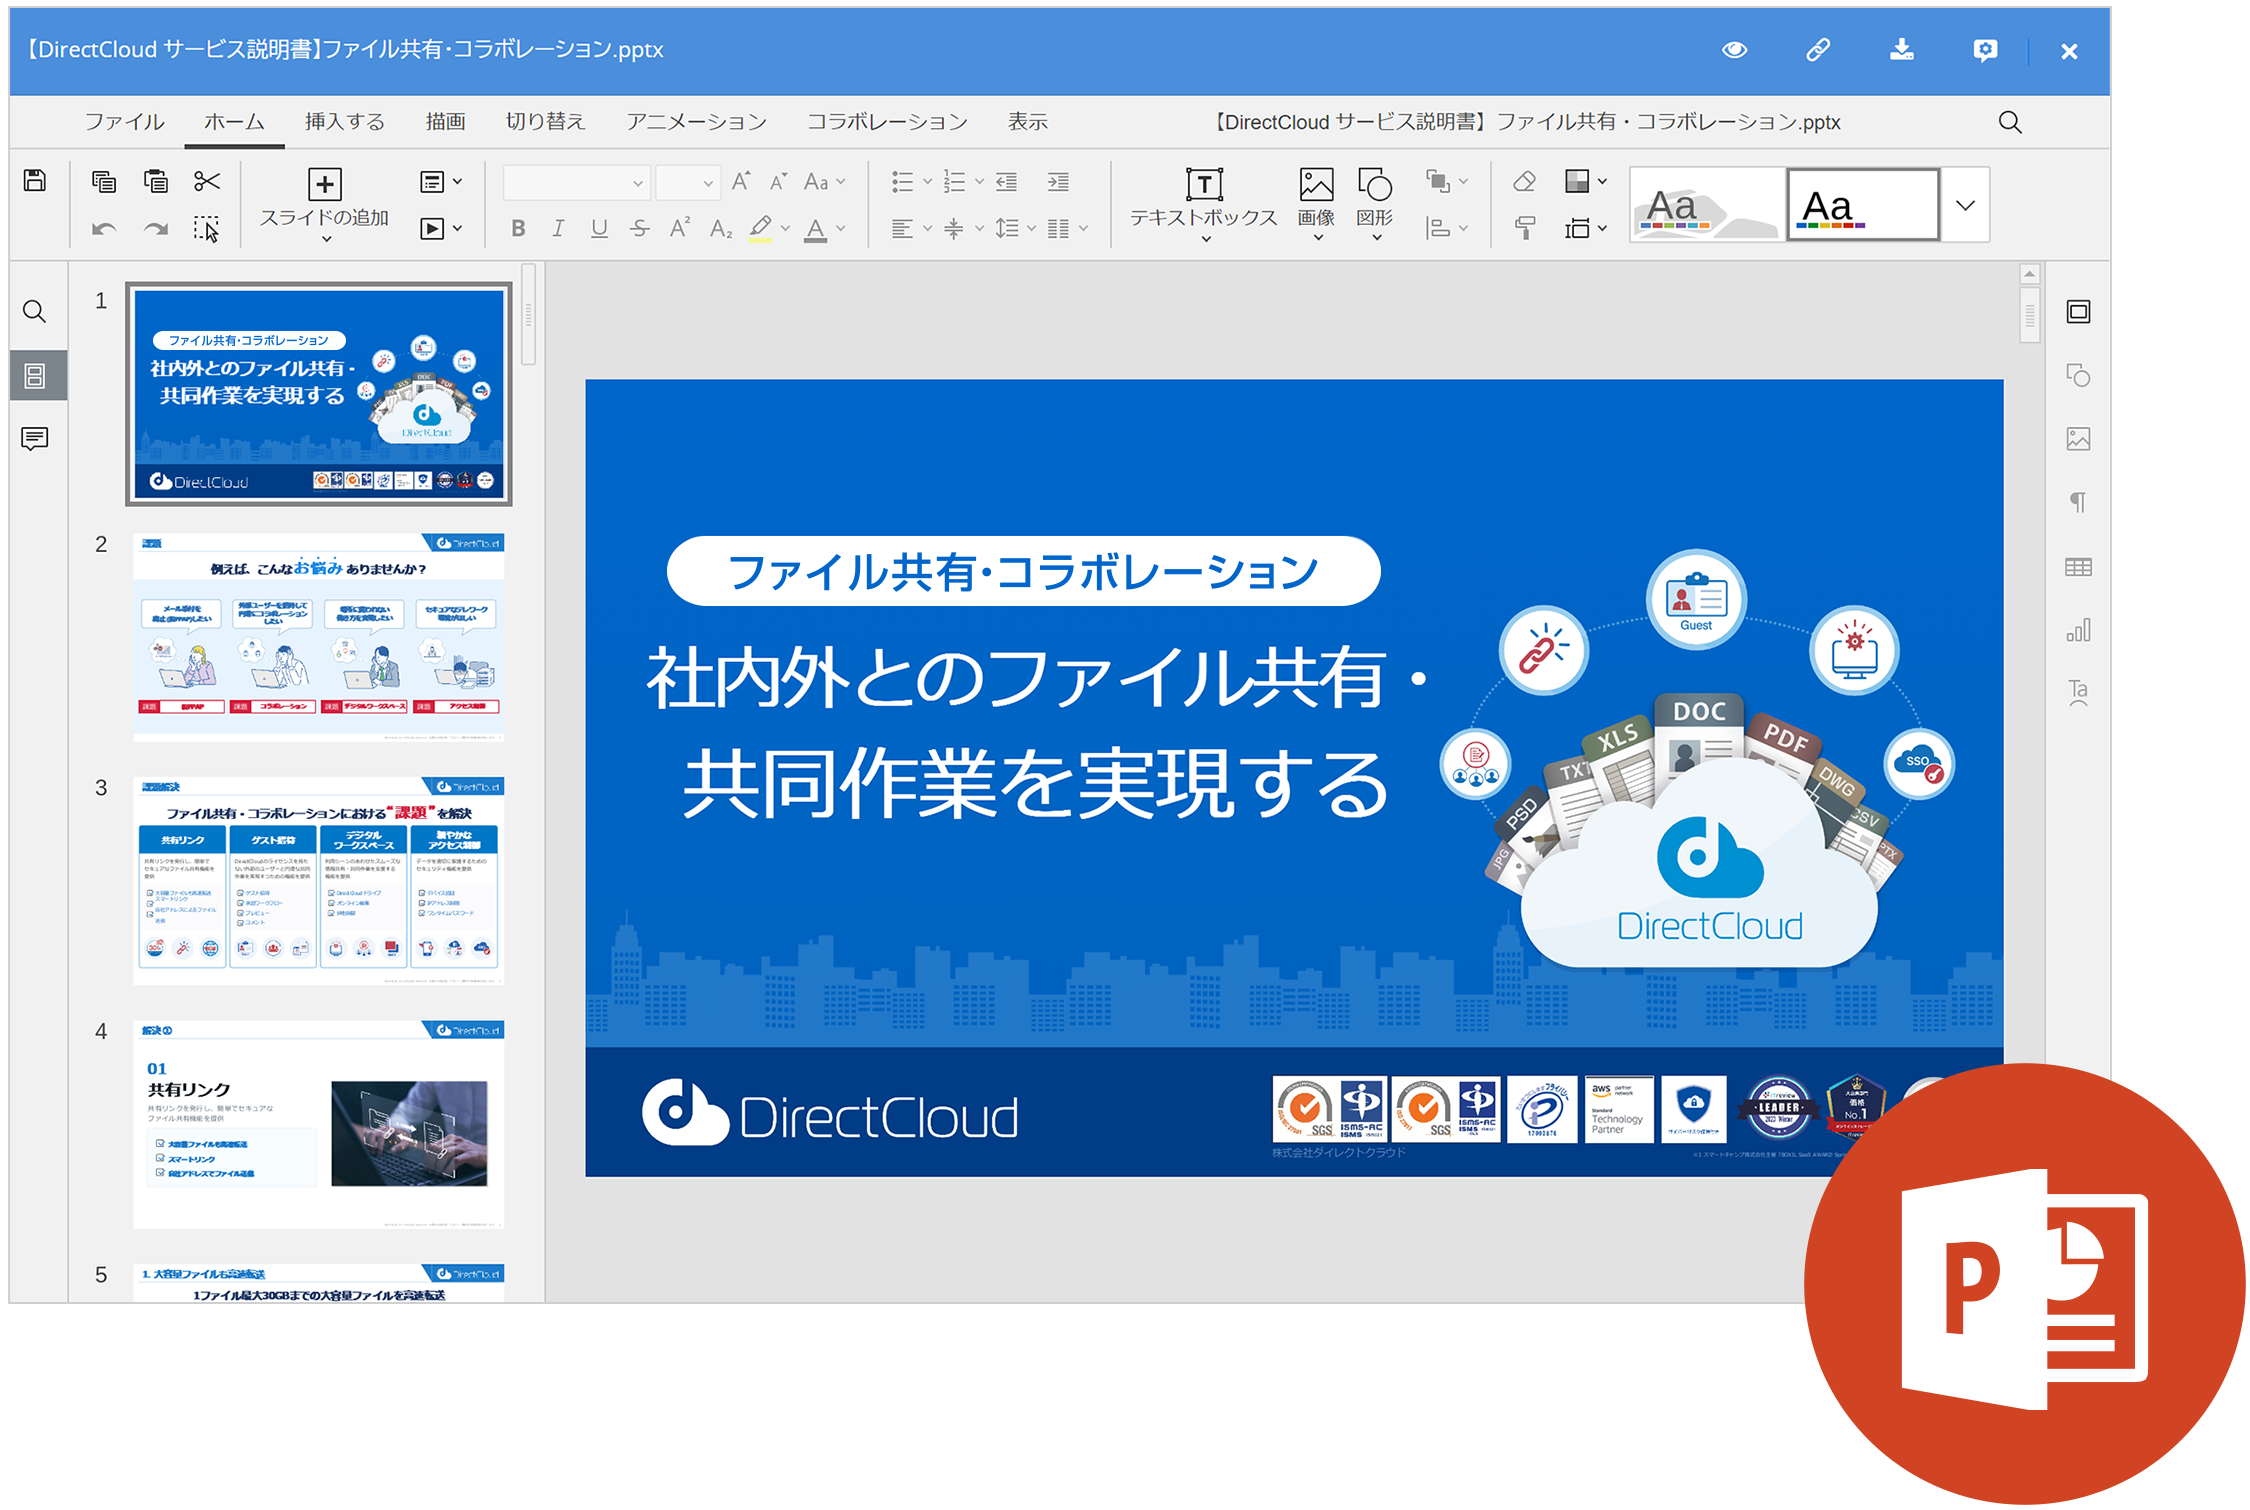This screenshot has height=1510, width=2250.
Task: Apply the yellow highlight color
Action: coord(761,229)
